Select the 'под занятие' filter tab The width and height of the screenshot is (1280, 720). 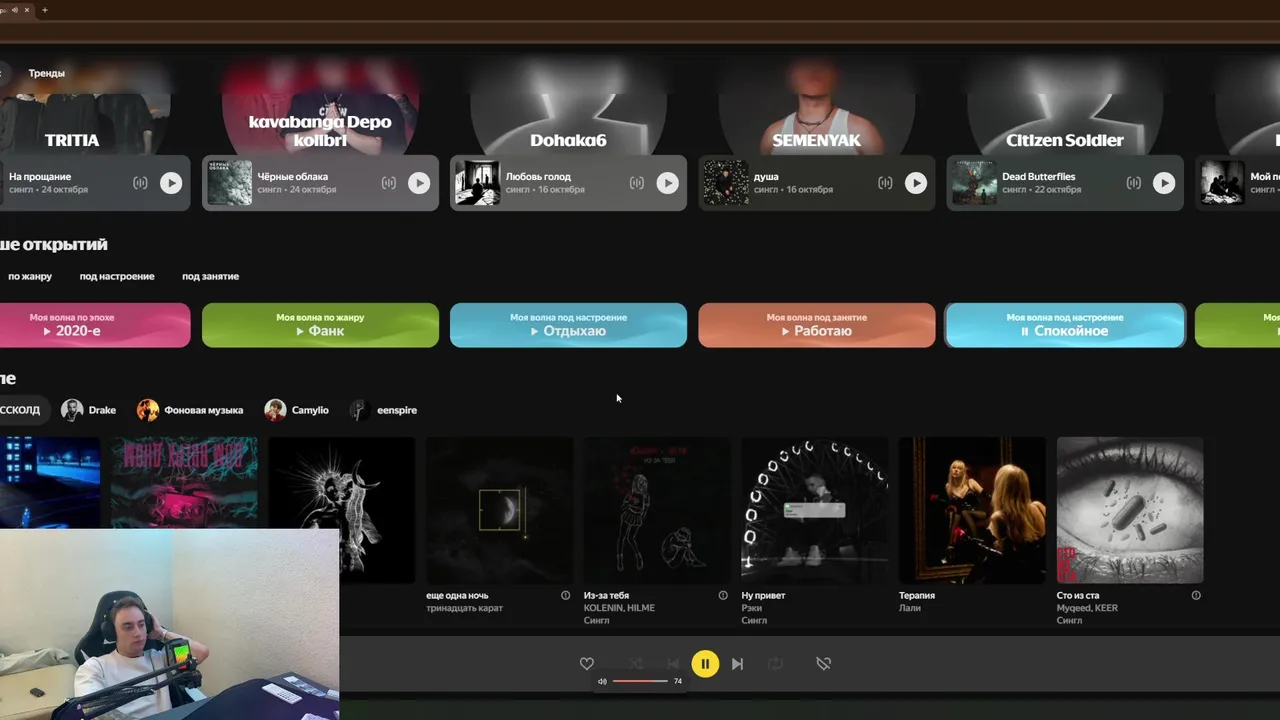(x=210, y=276)
